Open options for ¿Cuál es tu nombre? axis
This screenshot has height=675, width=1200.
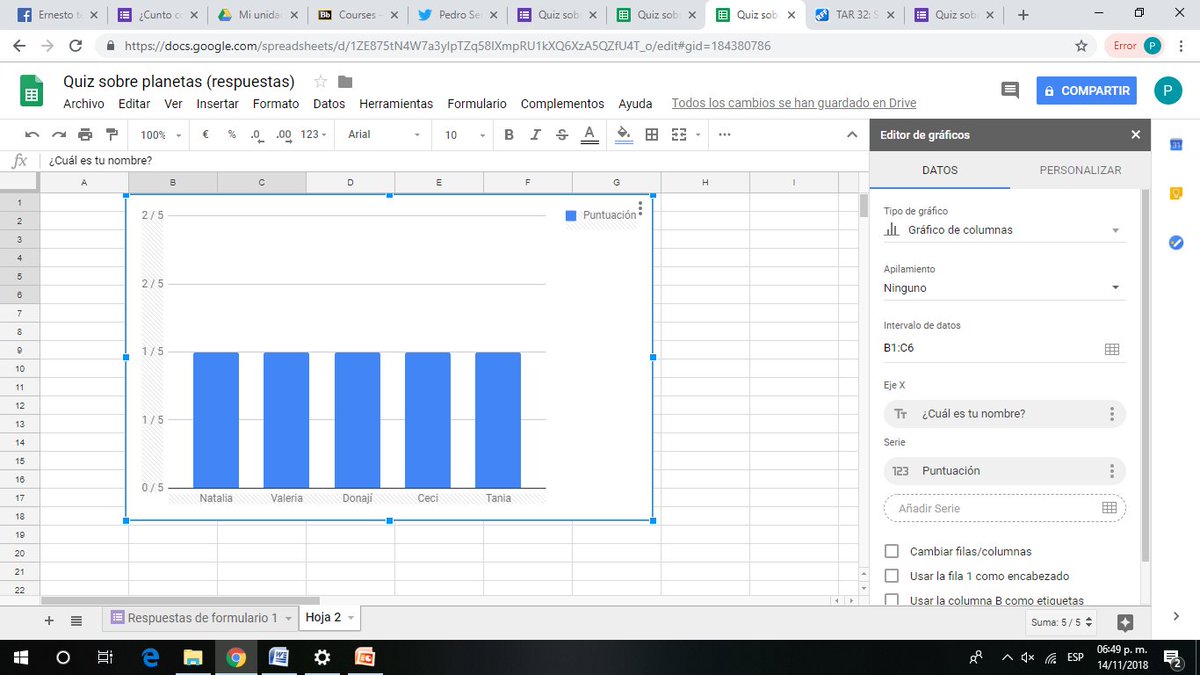pos(1112,414)
